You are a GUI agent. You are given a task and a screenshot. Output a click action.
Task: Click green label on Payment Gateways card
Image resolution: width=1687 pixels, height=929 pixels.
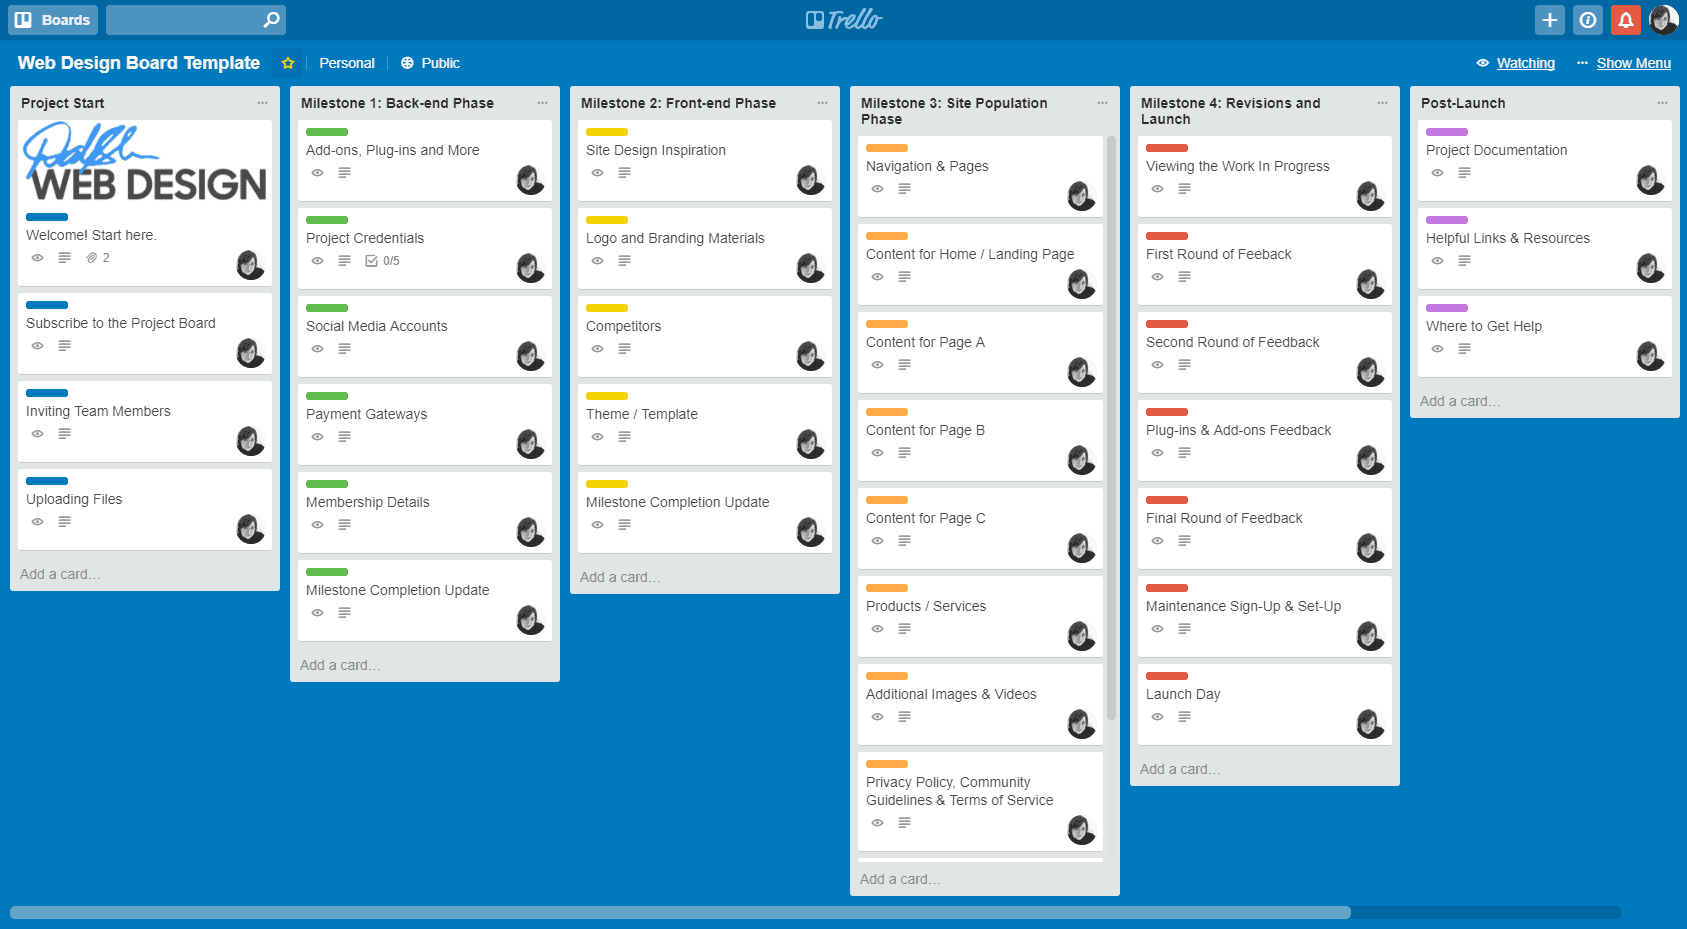[327, 396]
